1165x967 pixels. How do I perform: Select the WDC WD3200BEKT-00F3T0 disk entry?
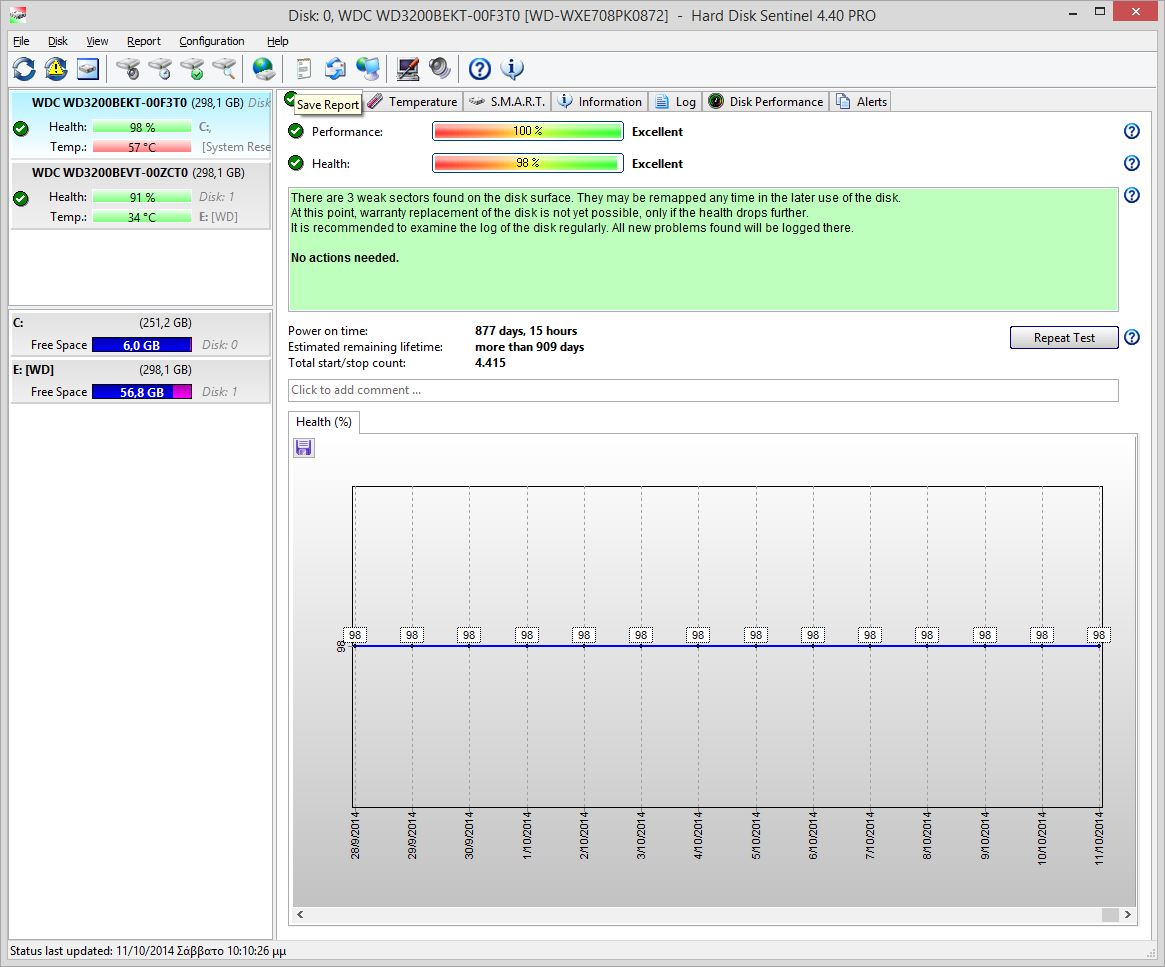coord(141,124)
